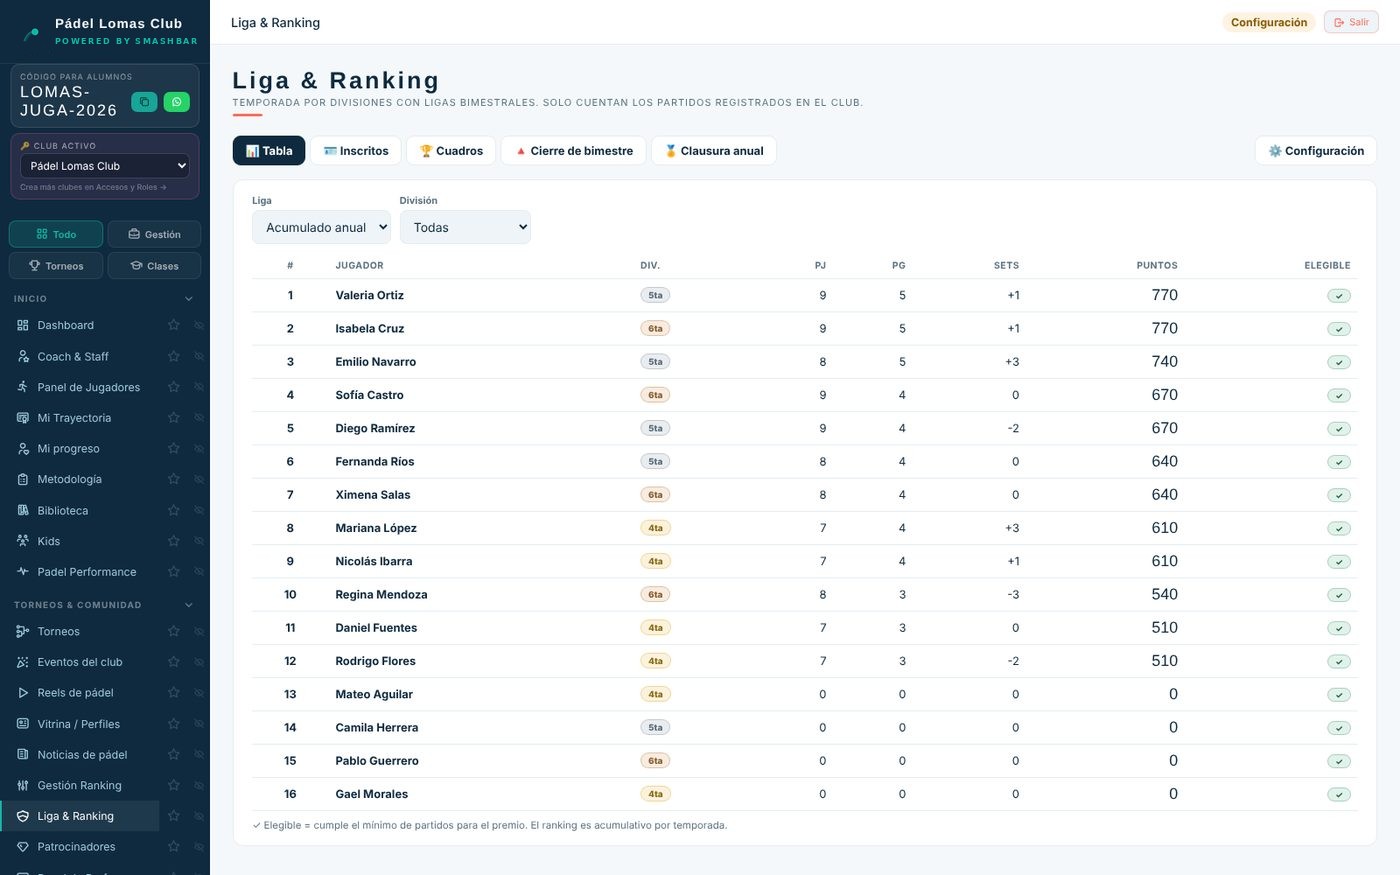1400x875 pixels.
Task: Favorite Mi progreso with its star
Action: (x=174, y=448)
